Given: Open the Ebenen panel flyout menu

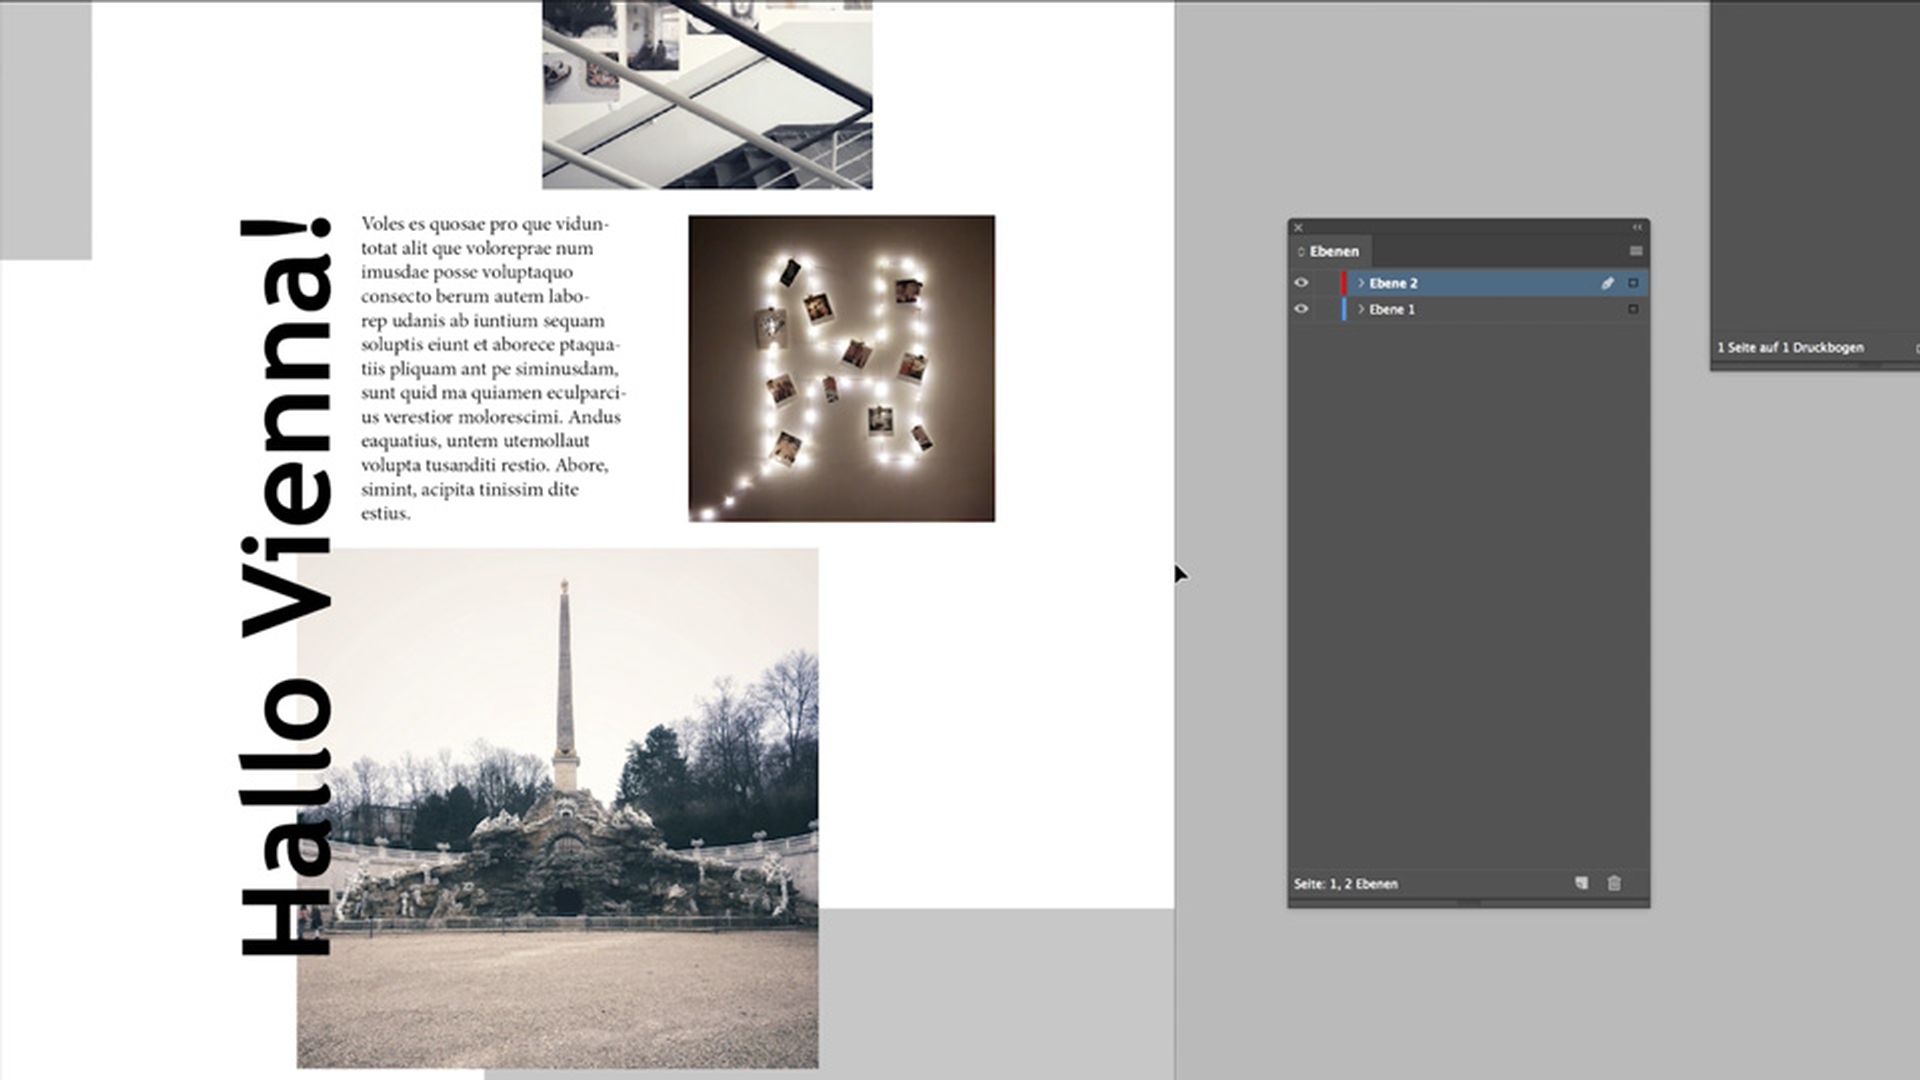Looking at the screenshot, I should click(1635, 251).
